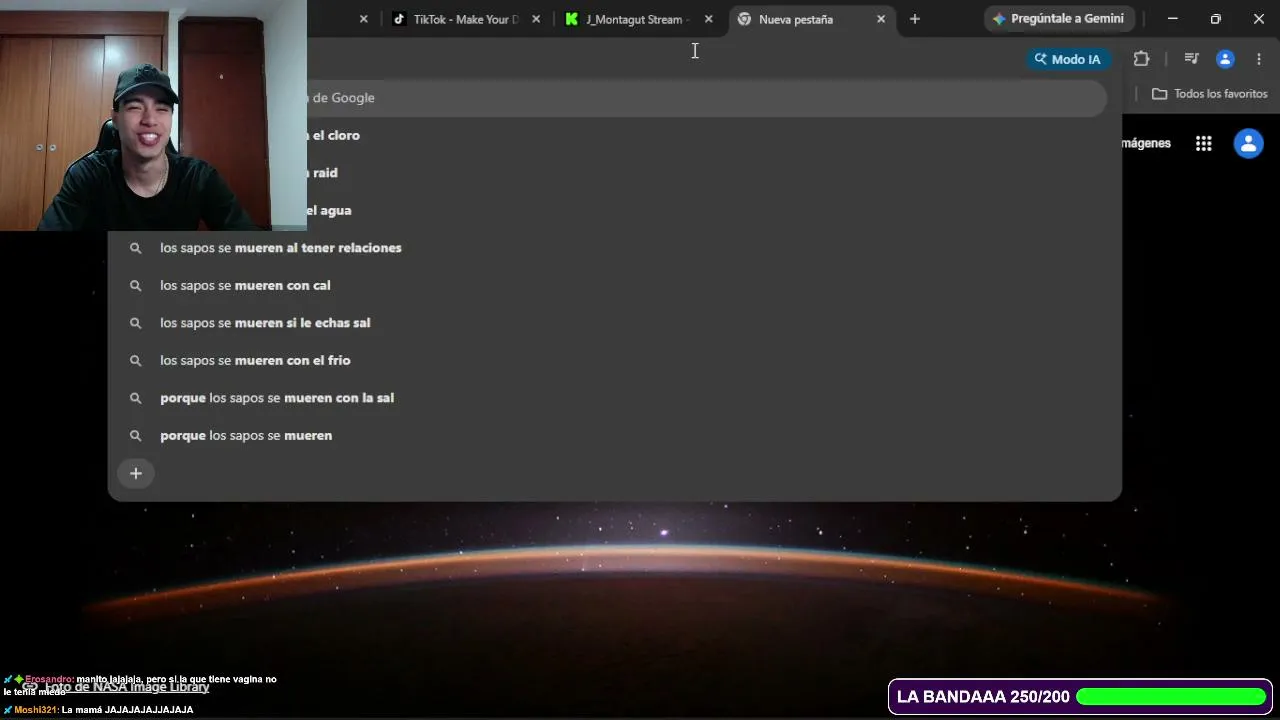The image size is (1280, 720).
Task: Activate the Modo IA button
Action: pos(1067,59)
